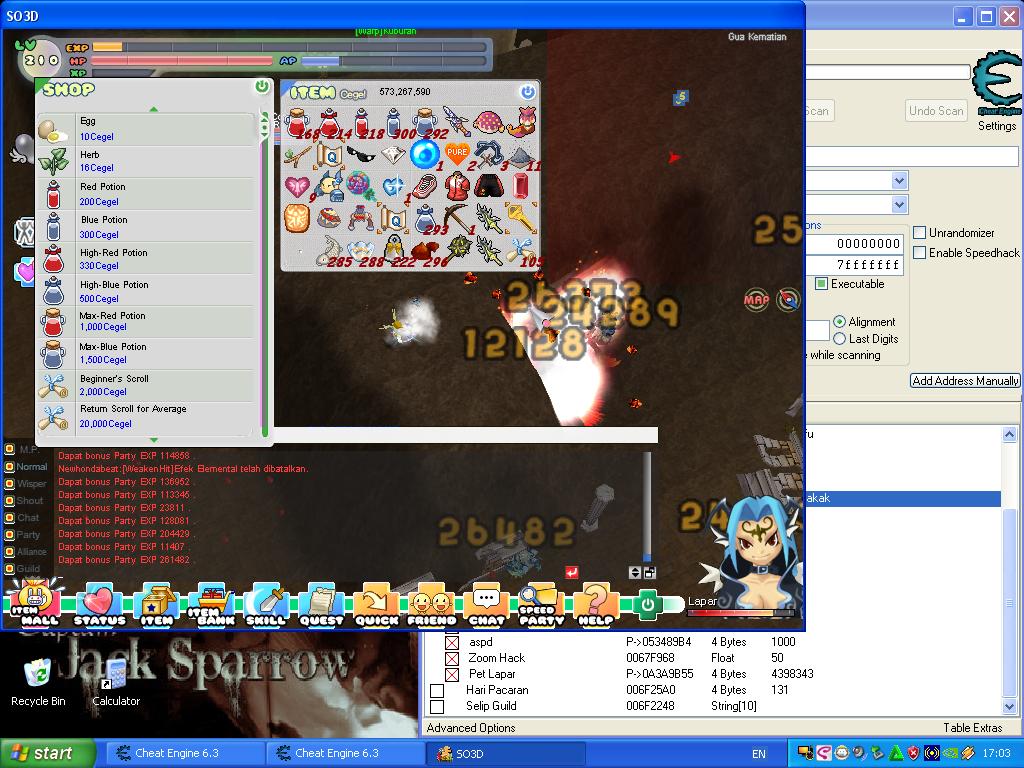This screenshot has height=768, width=1024.
Task: Open Recycle Bin desktop icon
Action: (38, 682)
